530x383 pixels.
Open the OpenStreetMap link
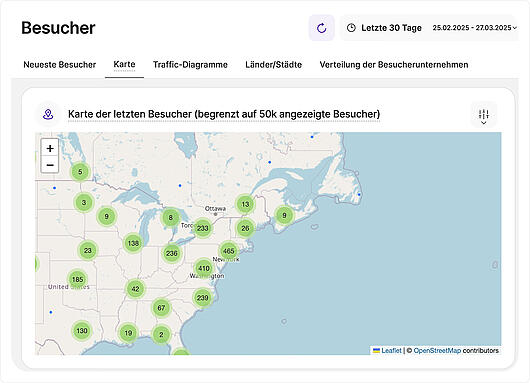437,351
